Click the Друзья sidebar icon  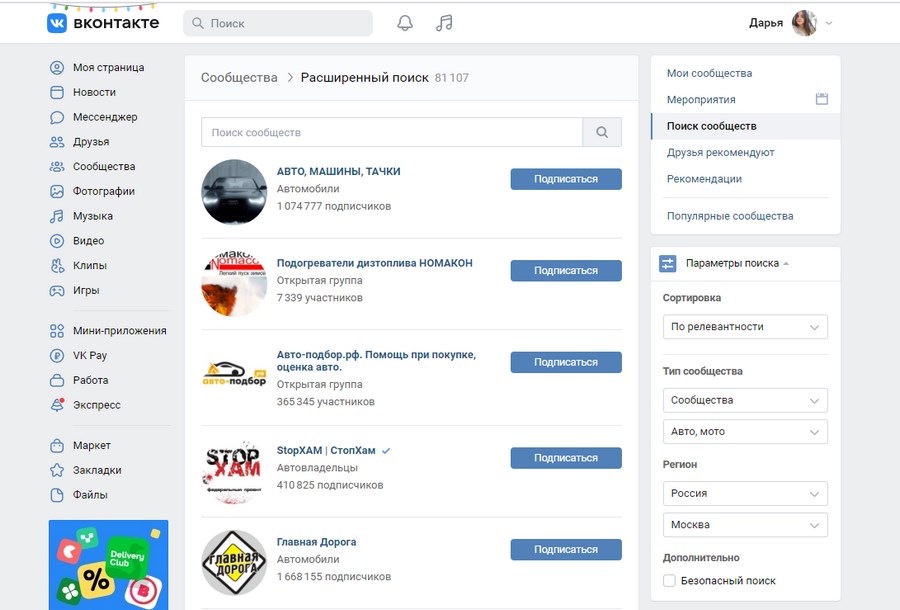point(57,142)
